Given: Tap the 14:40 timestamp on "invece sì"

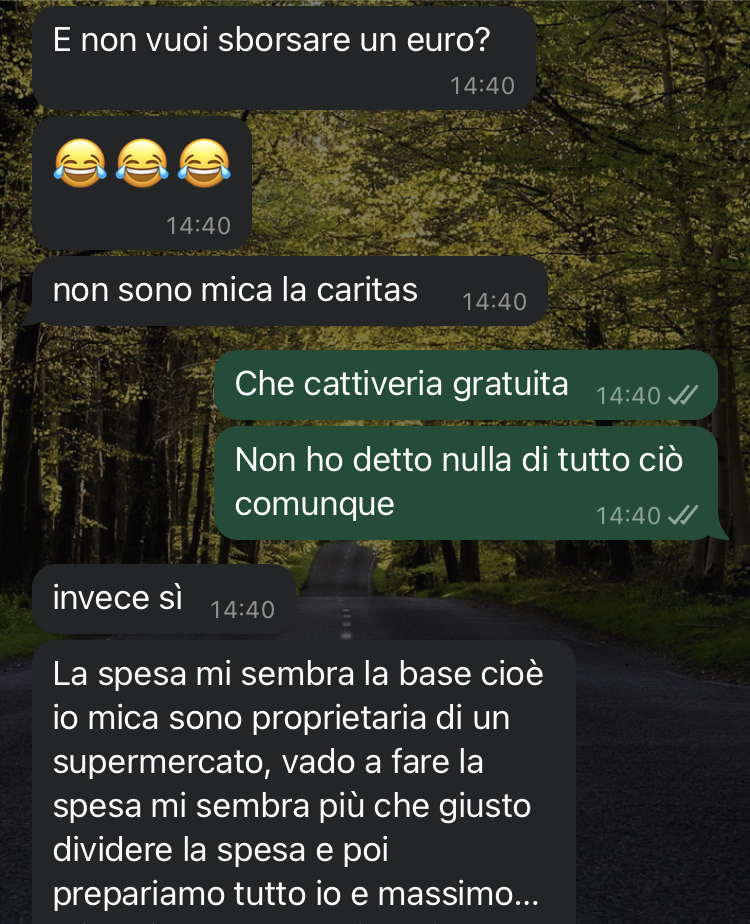Looking at the screenshot, I should [242, 610].
